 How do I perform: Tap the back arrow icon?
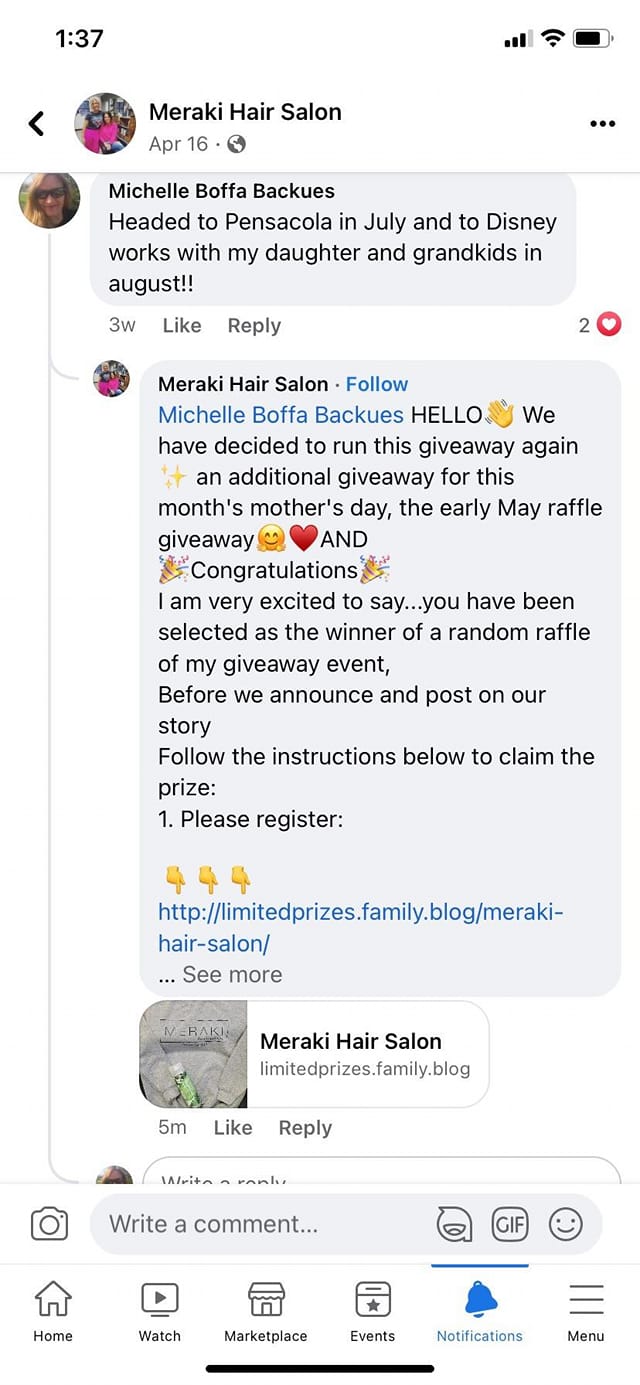tap(37, 124)
